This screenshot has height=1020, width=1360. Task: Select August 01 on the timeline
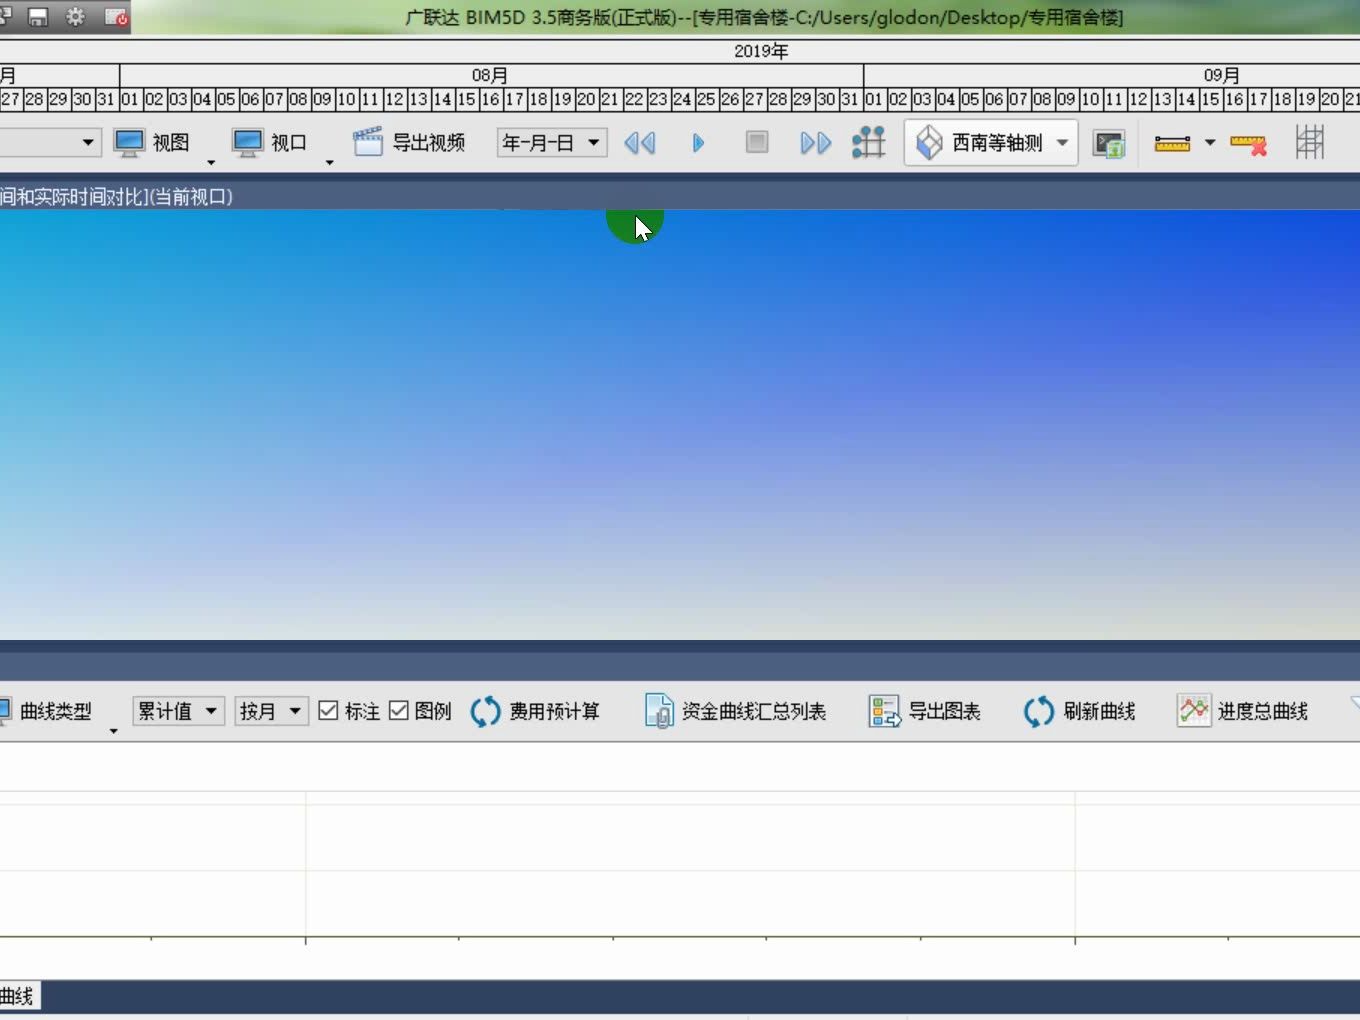(x=130, y=99)
